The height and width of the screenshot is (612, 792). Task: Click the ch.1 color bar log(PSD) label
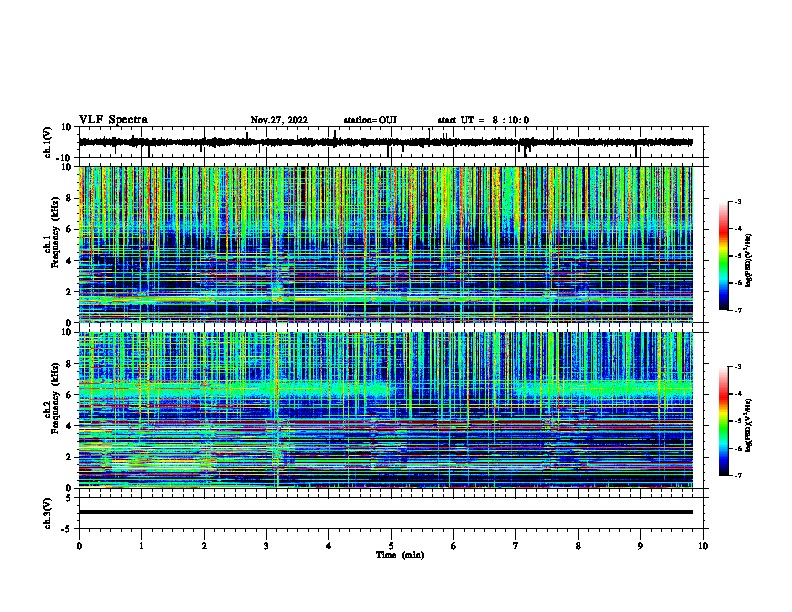click(749, 260)
